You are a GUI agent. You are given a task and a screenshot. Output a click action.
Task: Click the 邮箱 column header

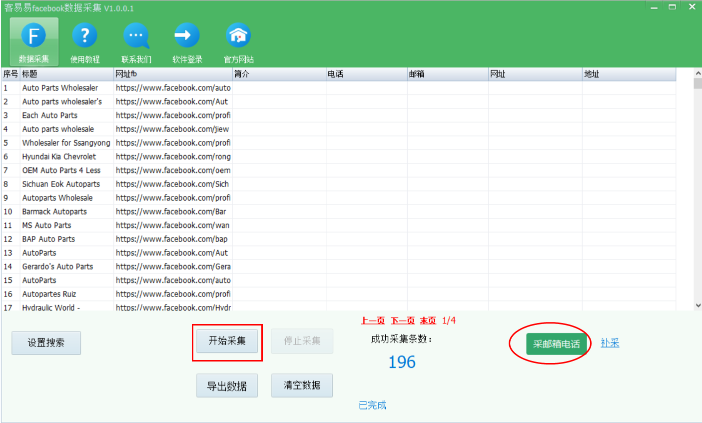point(447,74)
